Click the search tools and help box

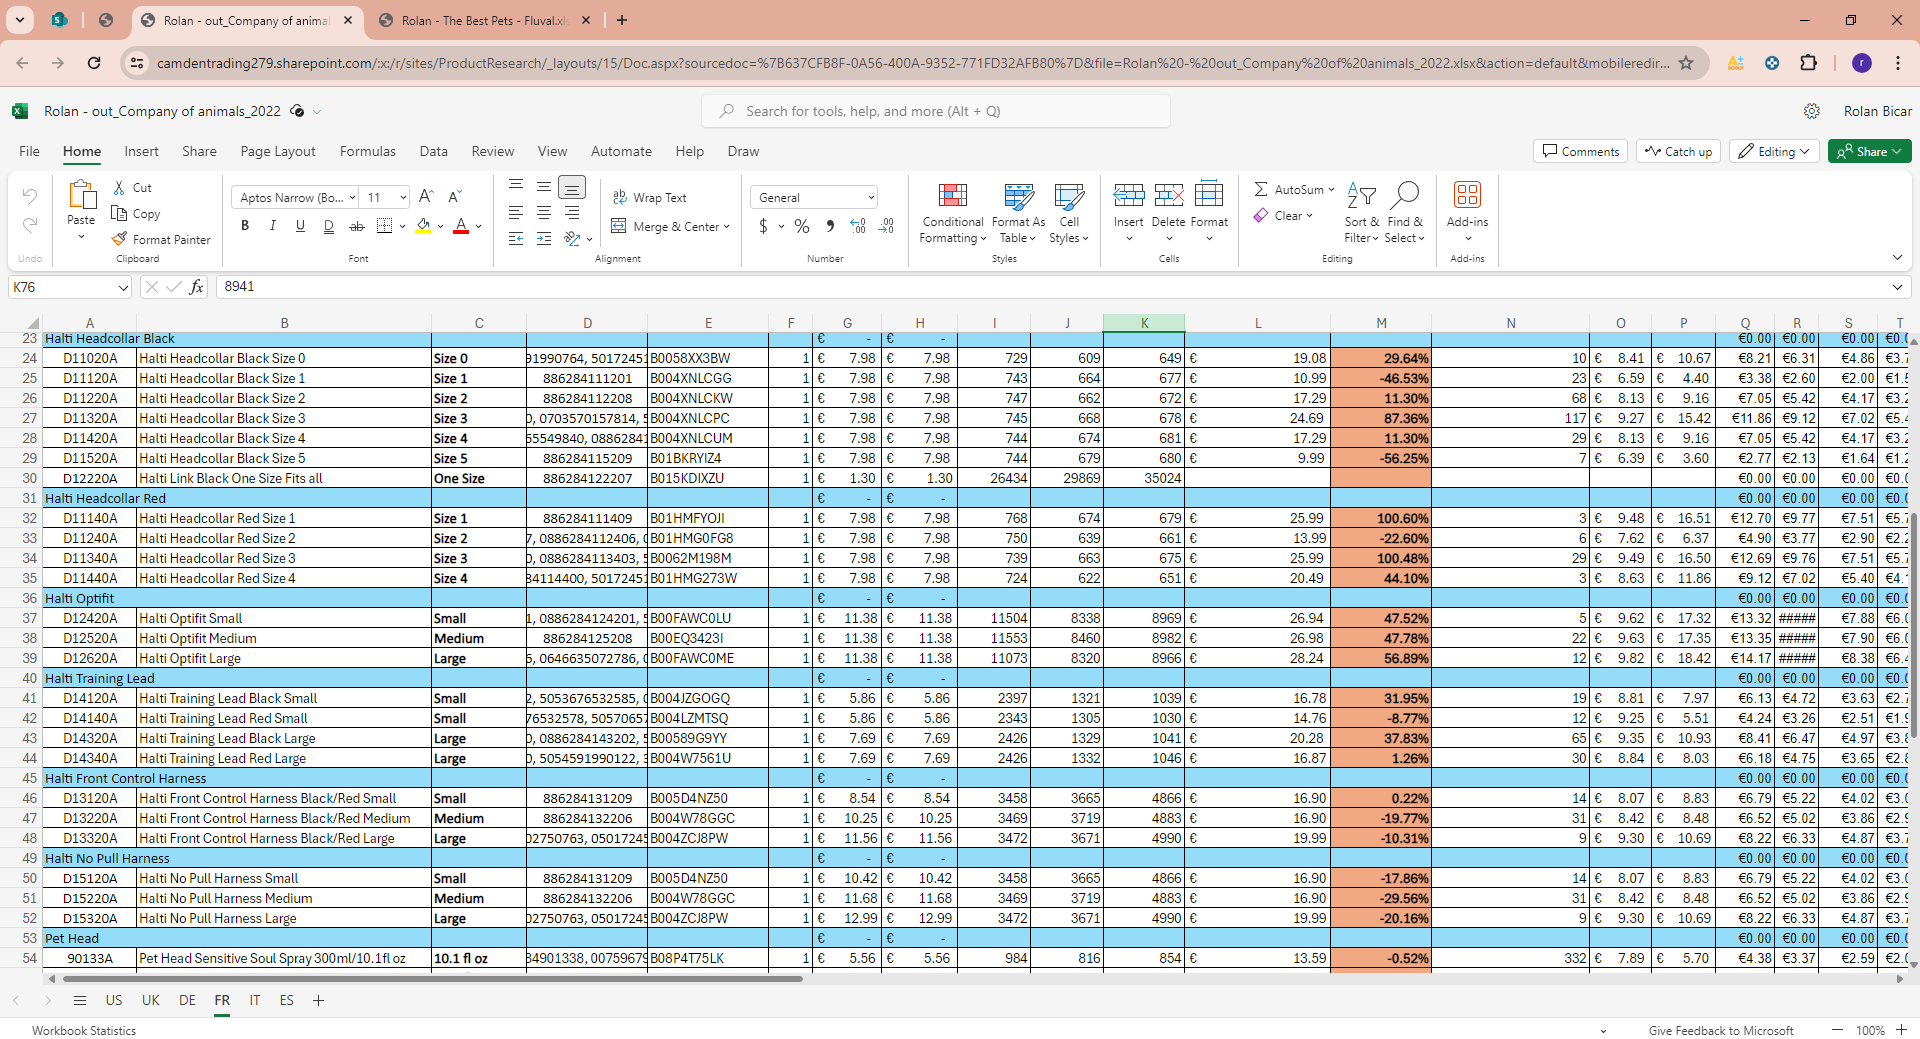936,111
